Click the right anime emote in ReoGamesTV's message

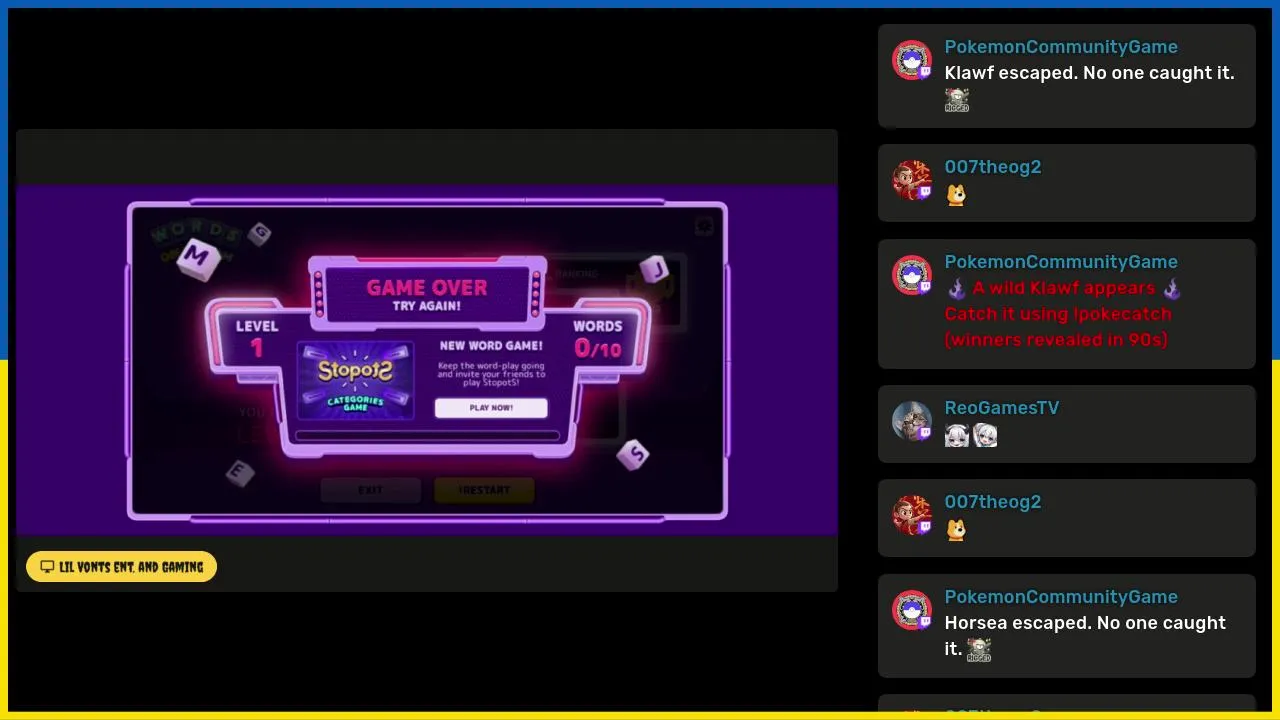[985, 435]
